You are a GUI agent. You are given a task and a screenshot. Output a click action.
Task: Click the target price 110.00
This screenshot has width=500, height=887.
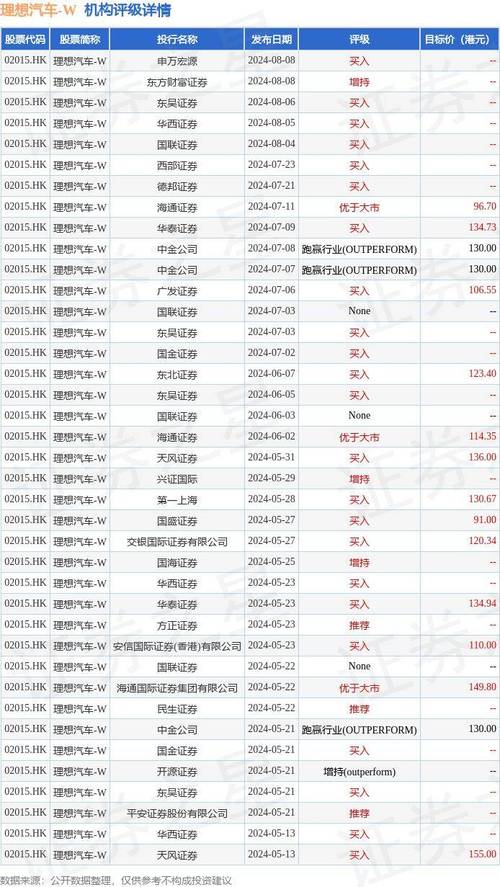(x=482, y=645)
